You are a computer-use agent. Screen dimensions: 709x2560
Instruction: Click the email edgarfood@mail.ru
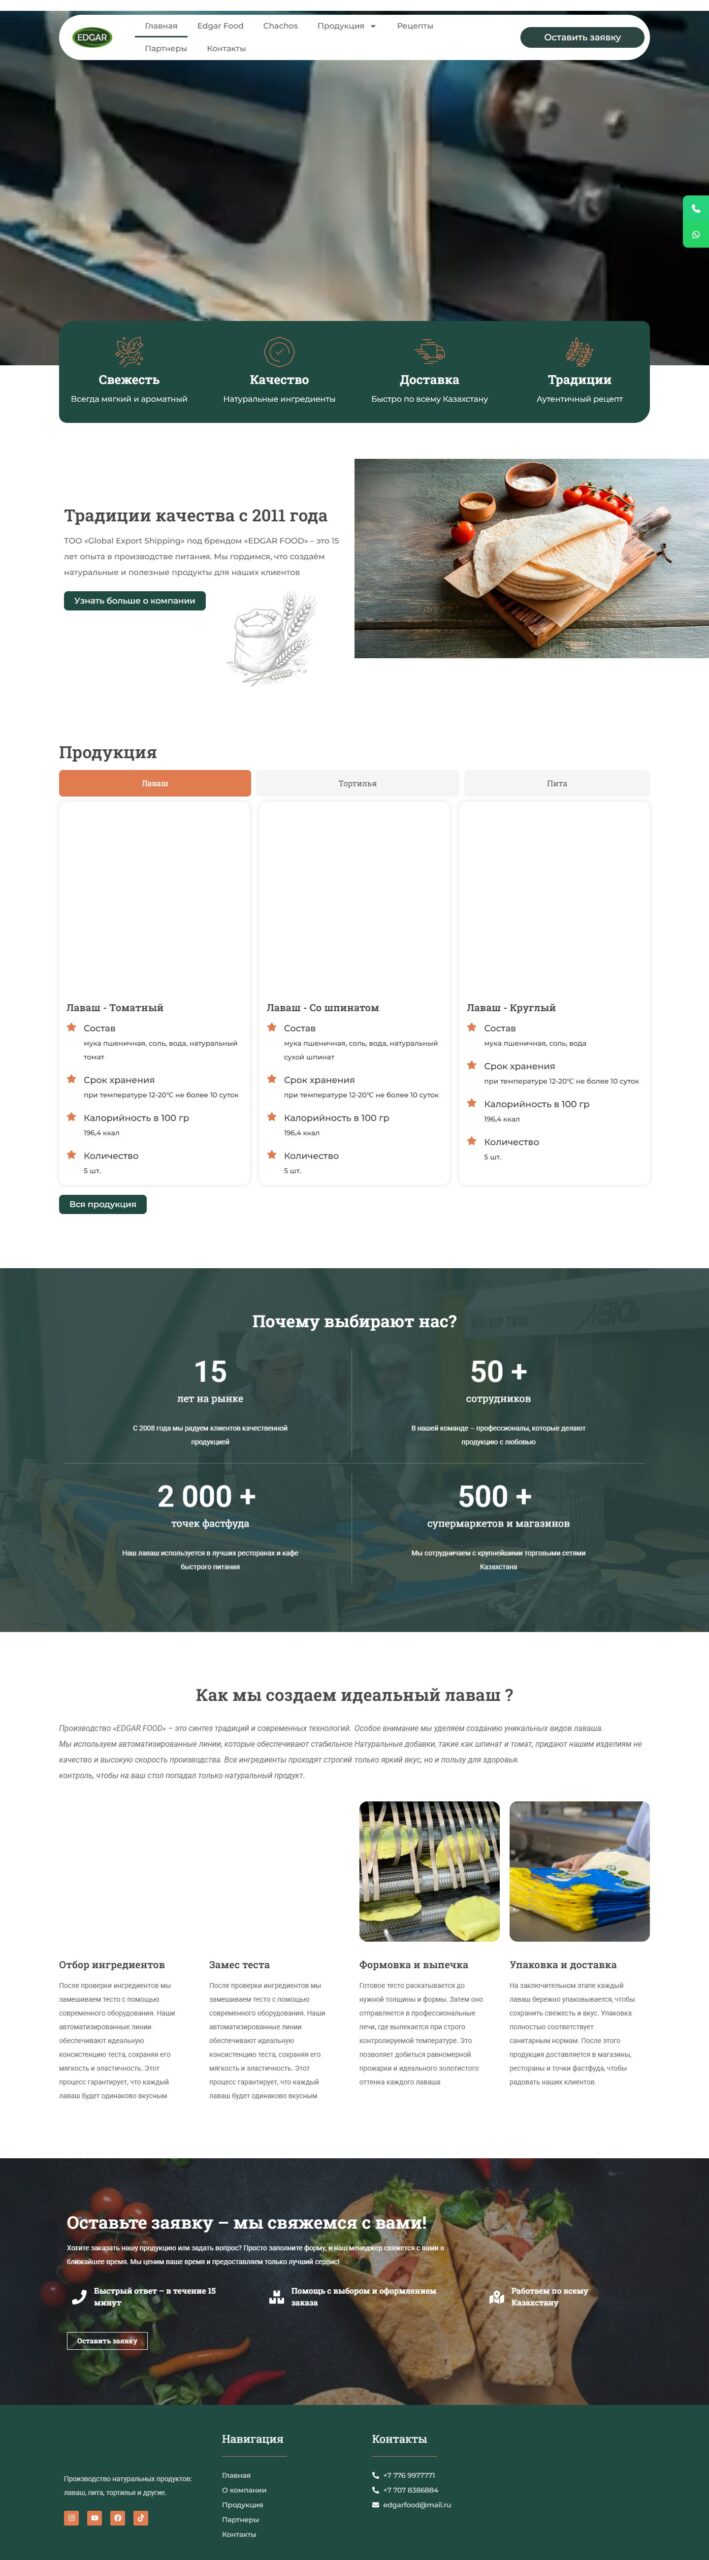point(417,2505)
